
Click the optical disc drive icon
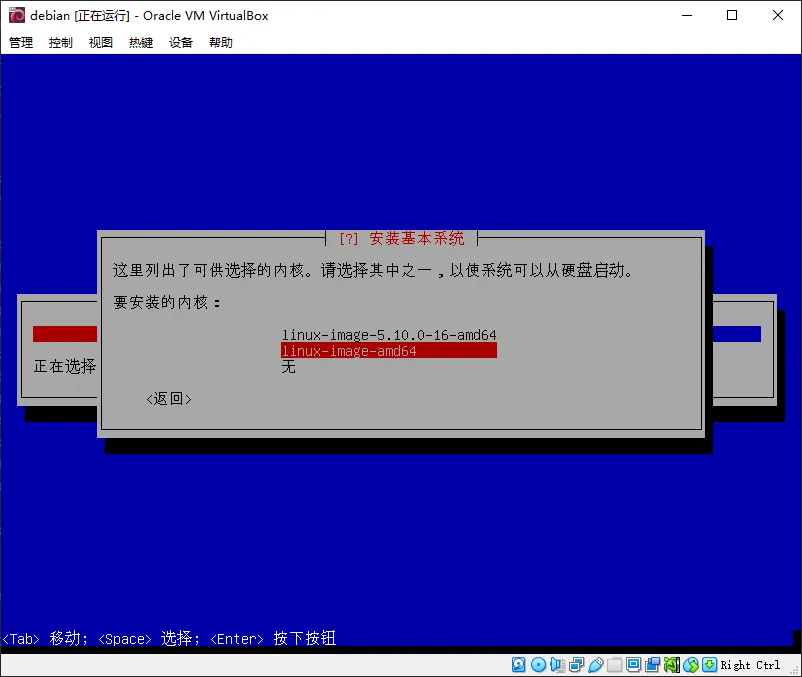pos(538,665)
